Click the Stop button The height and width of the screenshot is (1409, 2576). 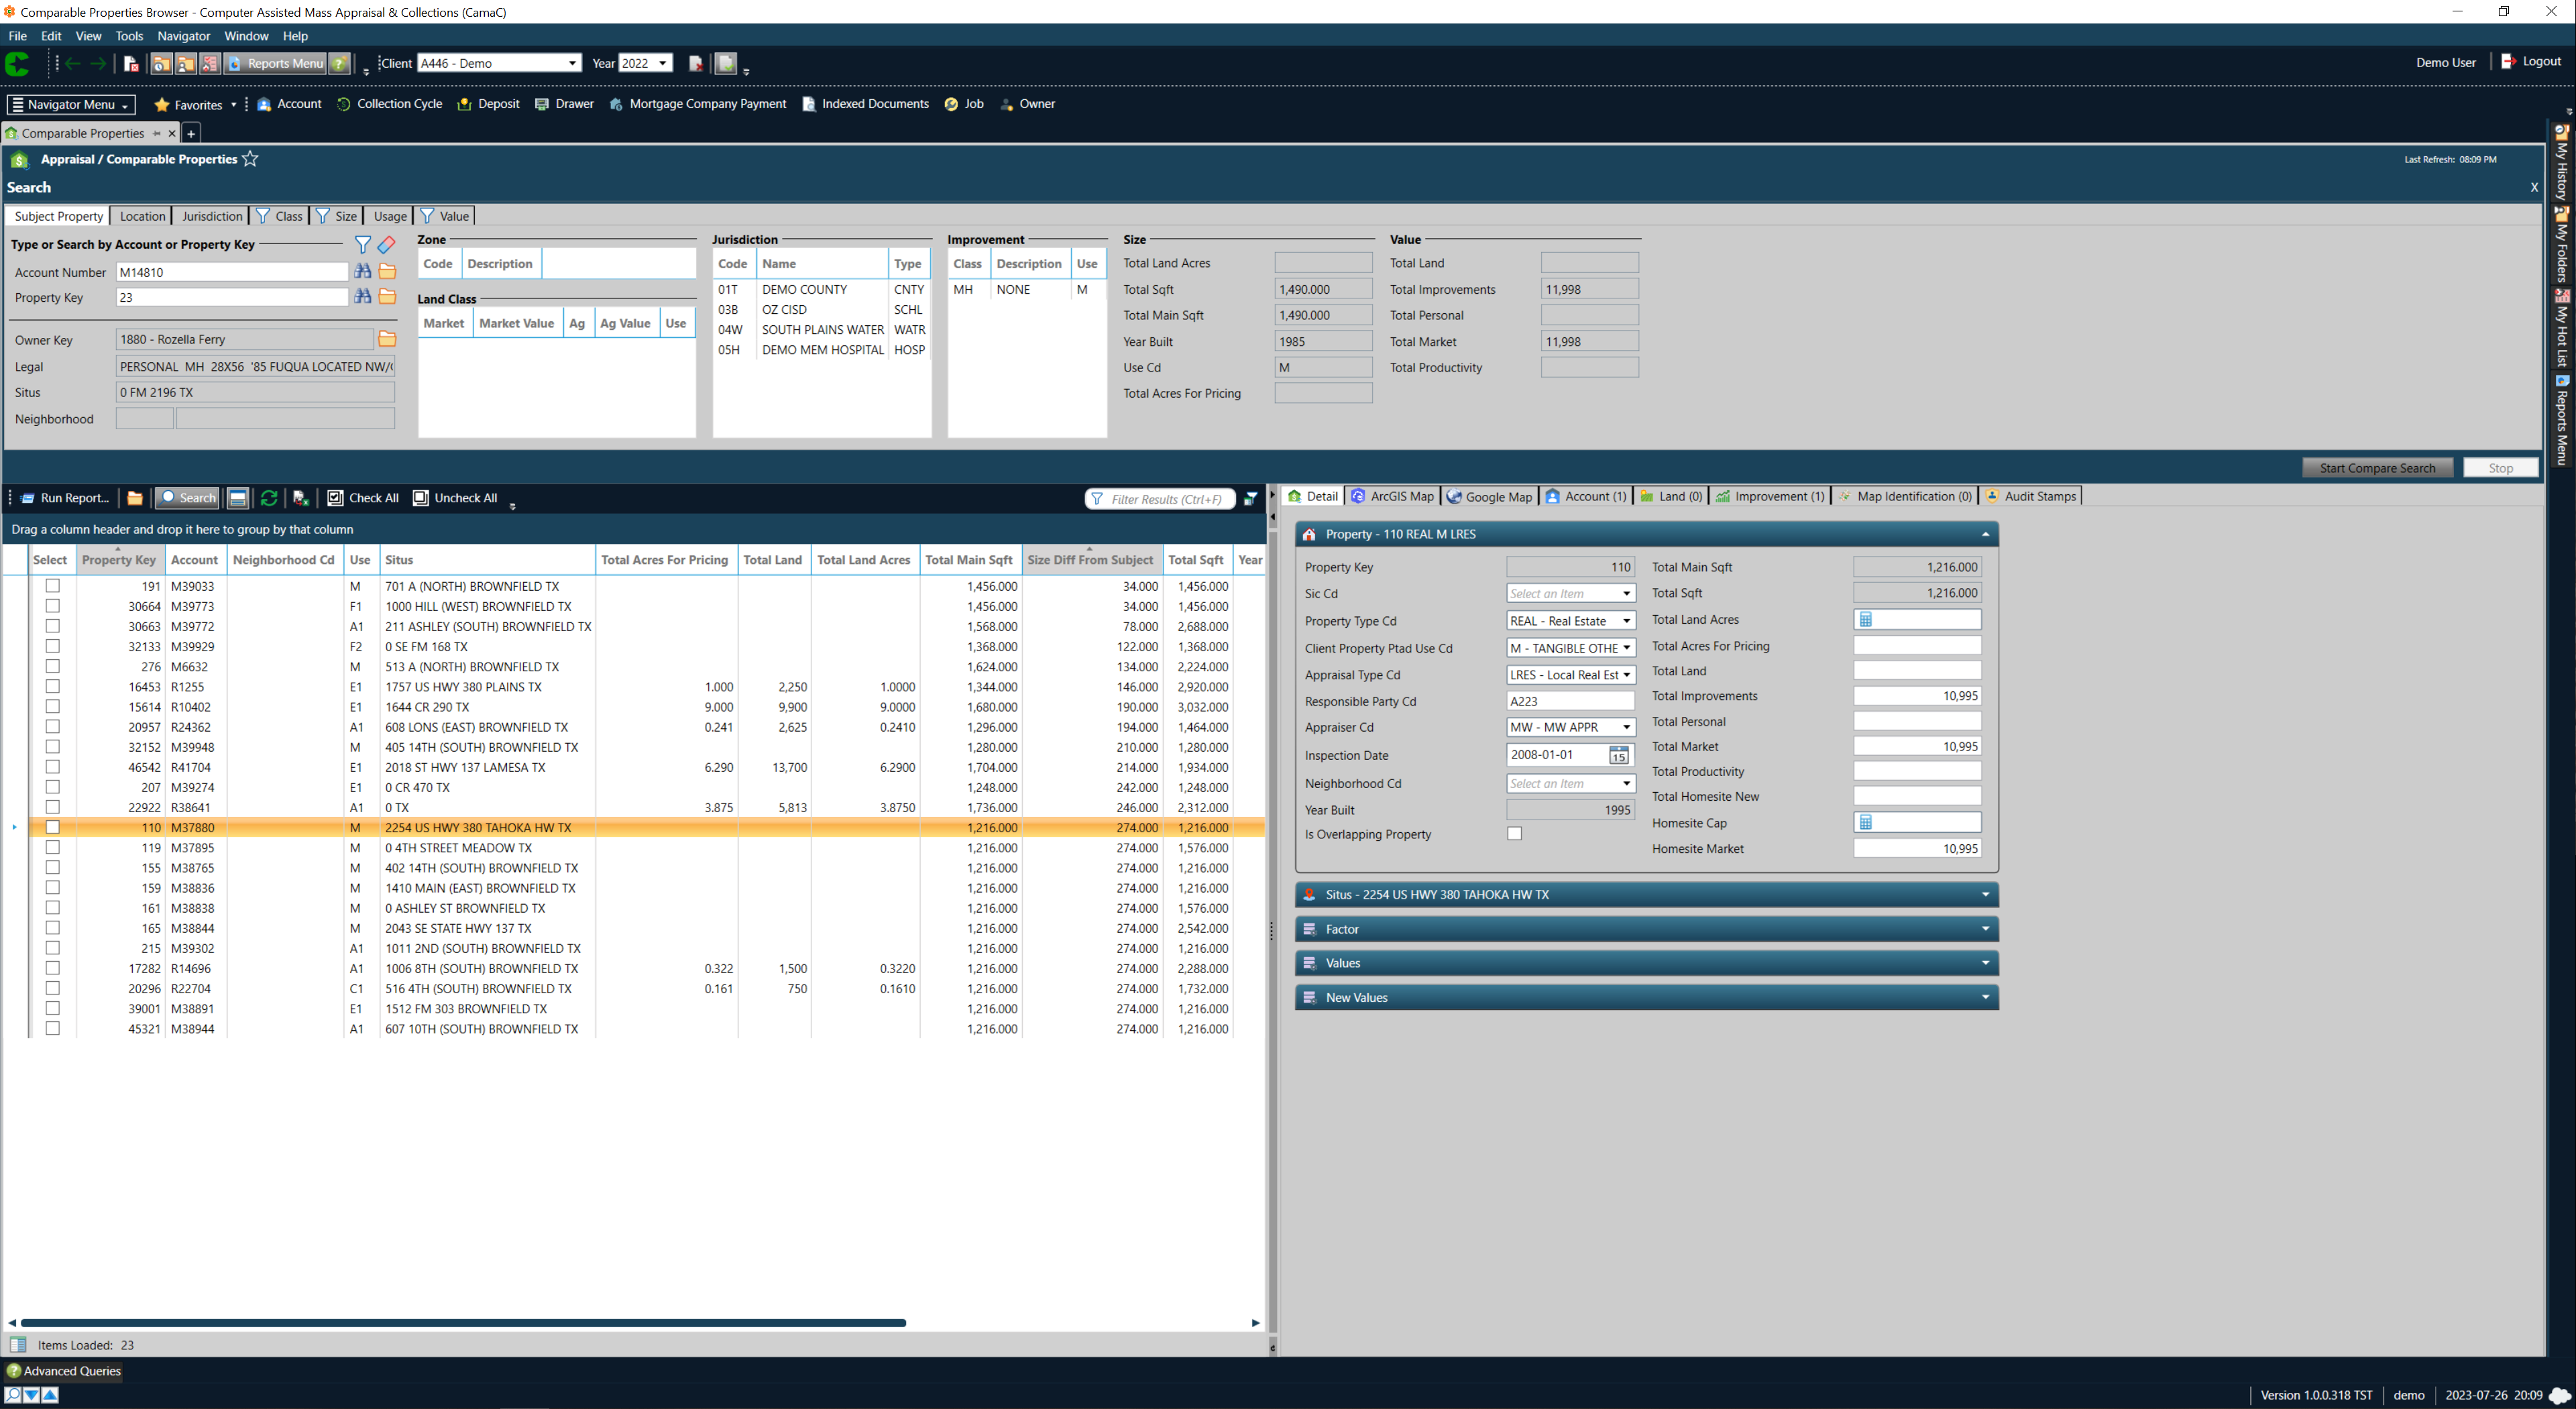coord(2500,468)
